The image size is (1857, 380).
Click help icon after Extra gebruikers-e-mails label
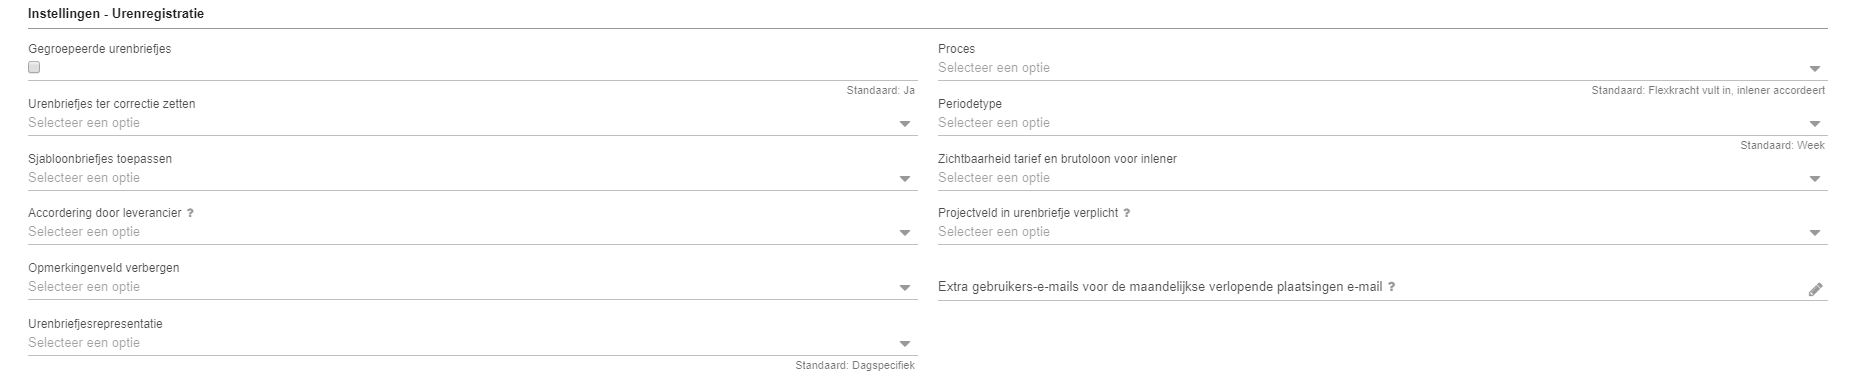pyautogui.click(x=1392, y=287)
